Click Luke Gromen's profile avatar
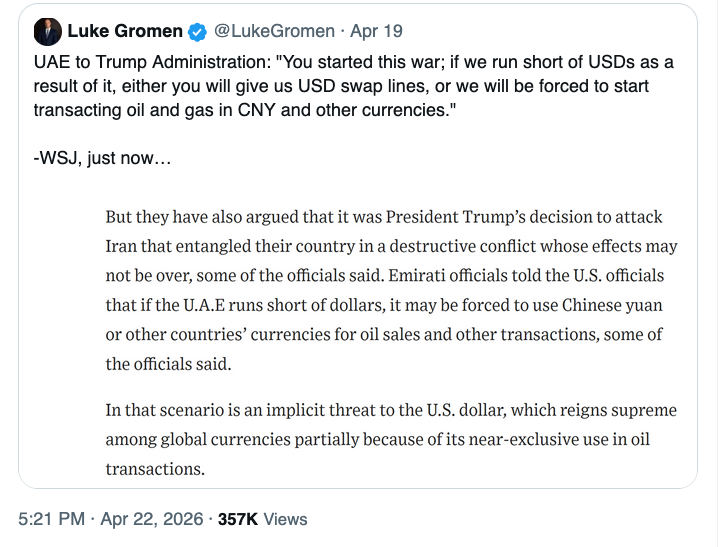Viewport: 719px width, 547px height. pos(48,31)
